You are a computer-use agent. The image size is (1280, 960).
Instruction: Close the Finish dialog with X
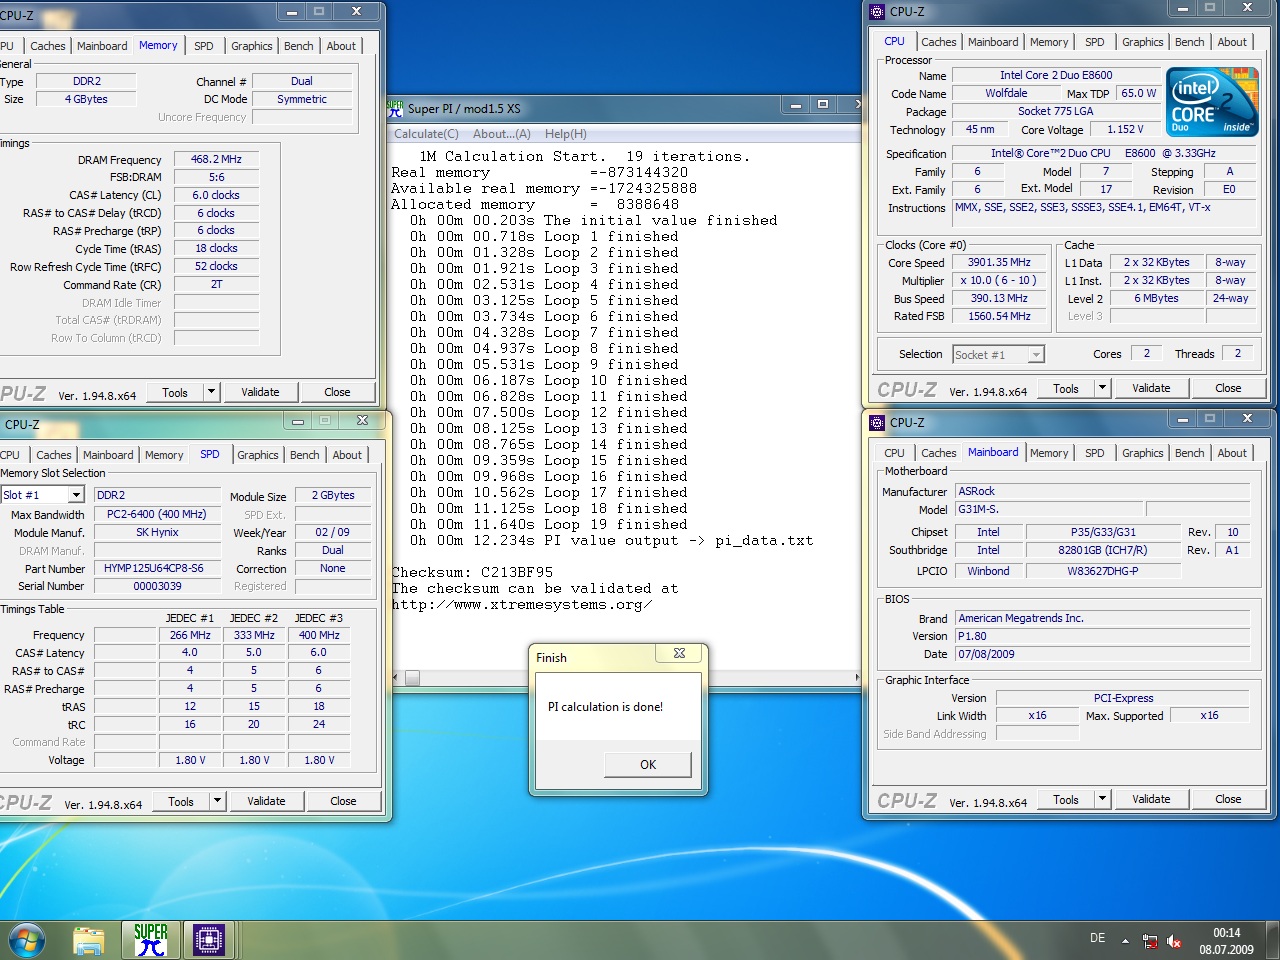(680, 653)
